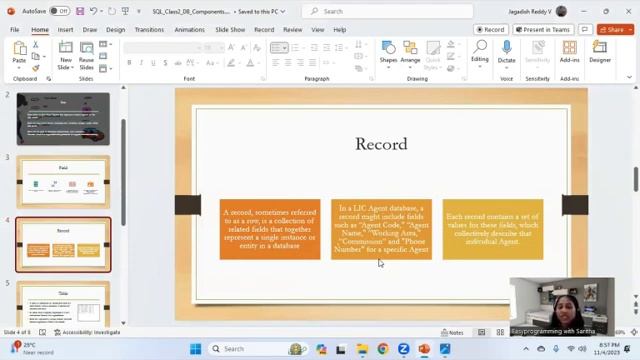Click the Cut scissors icon
Image resolution: width=640 pixels, height=360 pixels.
(x=36, y=44)
